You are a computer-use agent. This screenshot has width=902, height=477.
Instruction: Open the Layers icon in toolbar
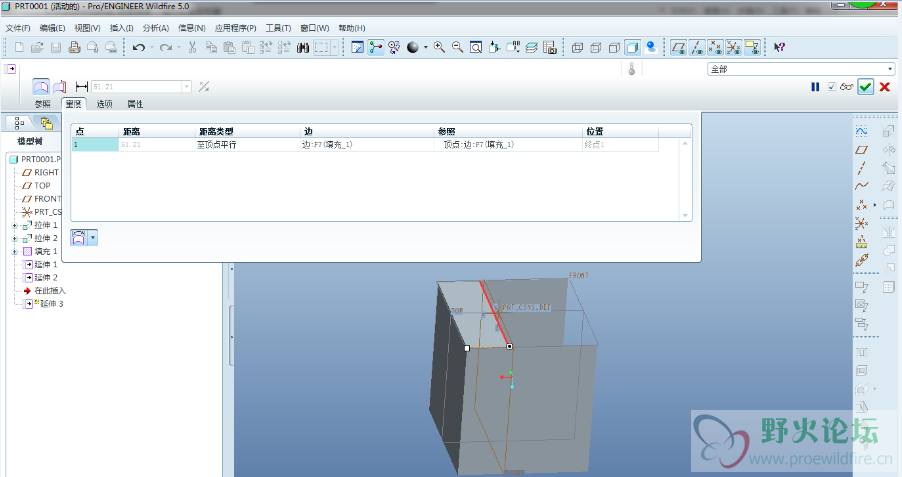pos(532,48)
